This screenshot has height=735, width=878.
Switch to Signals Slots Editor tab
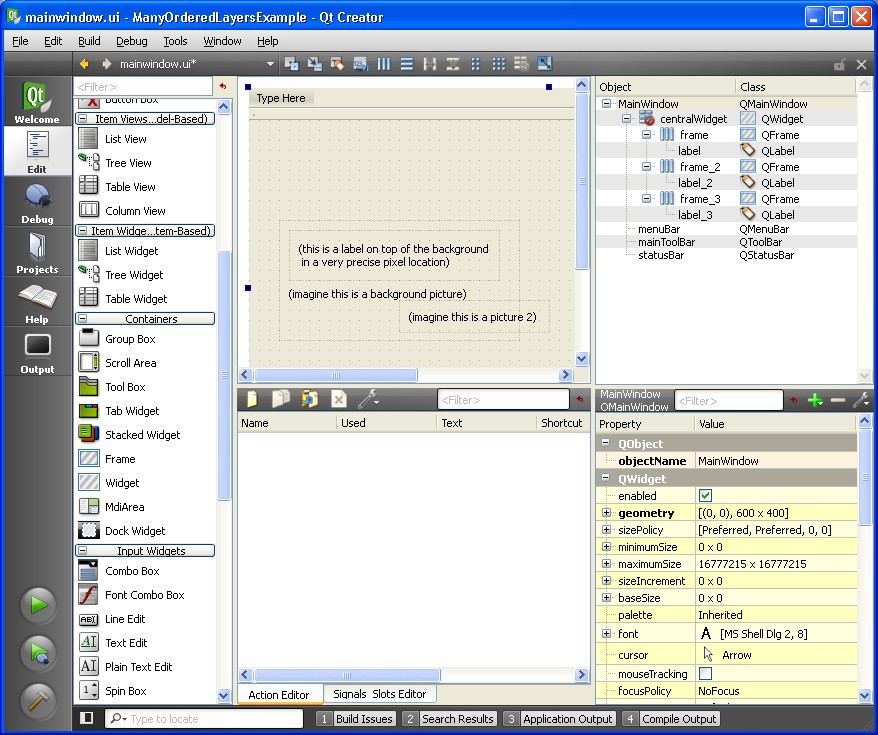(x=379, y=694)
